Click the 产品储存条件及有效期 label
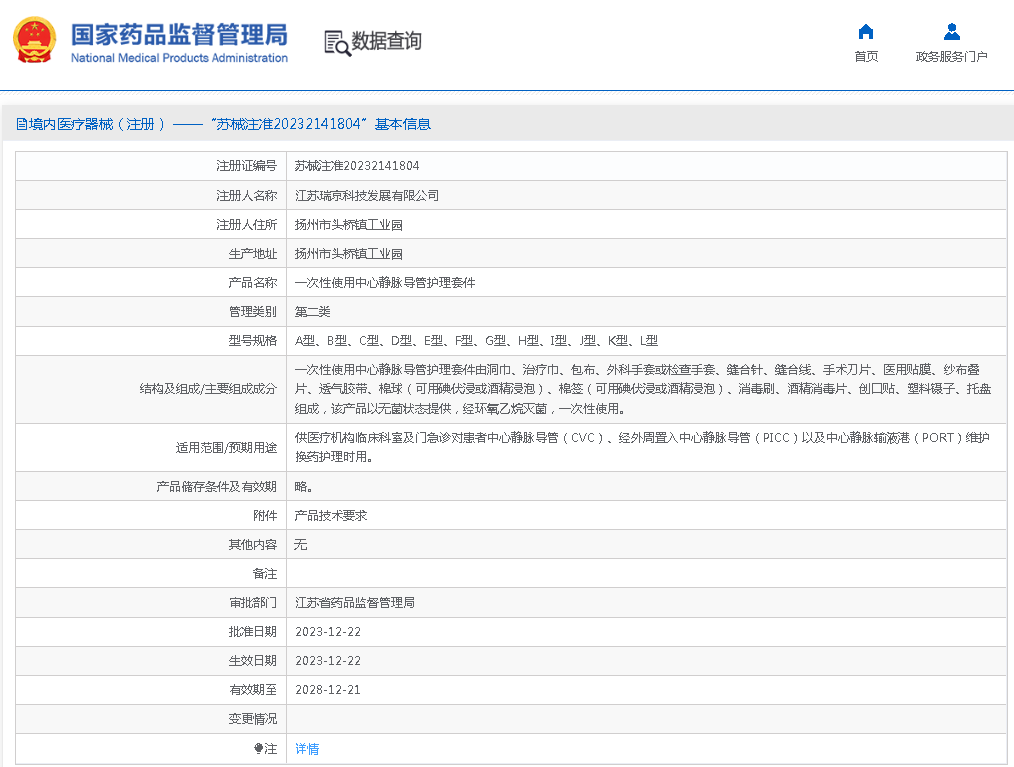The height and width of the screenshot is (767, 1014). (217, 486)
